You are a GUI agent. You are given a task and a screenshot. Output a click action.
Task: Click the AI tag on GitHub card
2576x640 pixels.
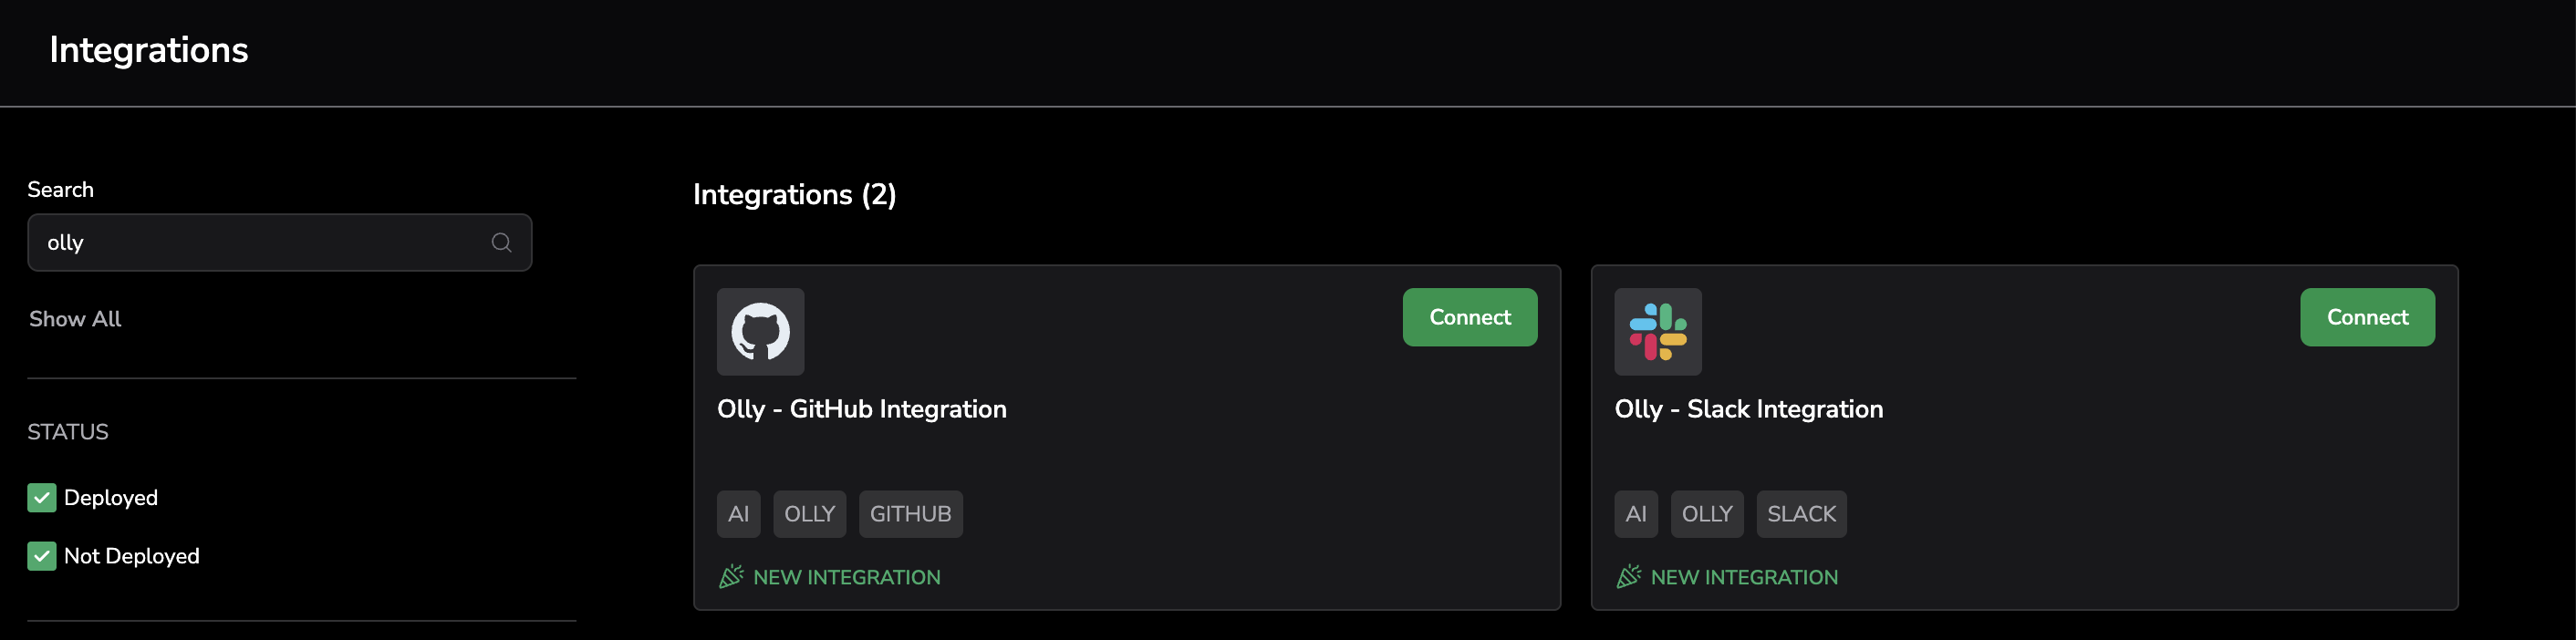click(x=738, y=514)
